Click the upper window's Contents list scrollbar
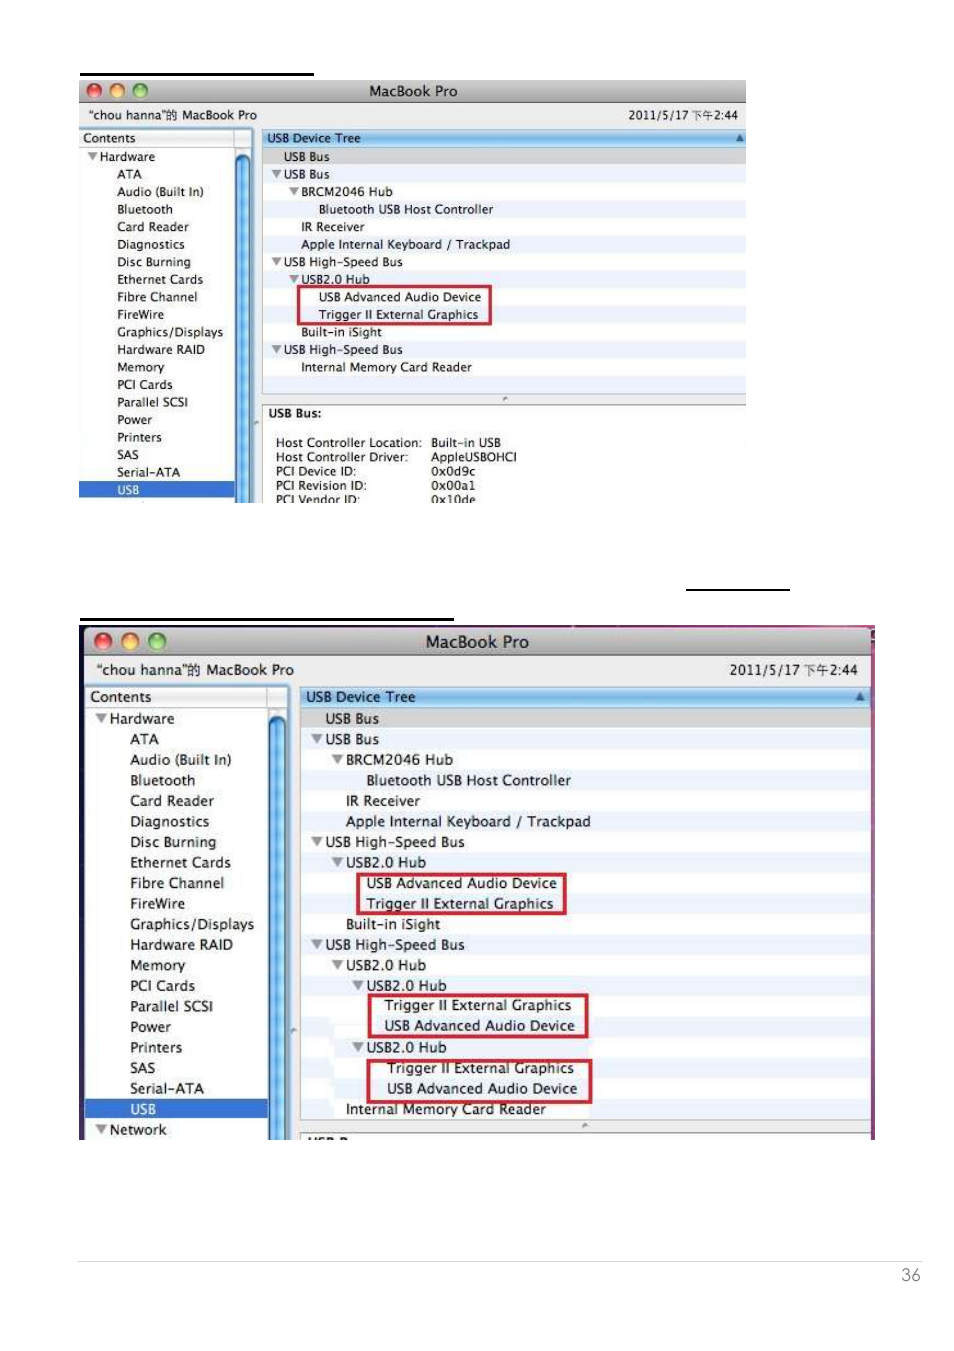Screen dimensions: 954x1351 243,325
